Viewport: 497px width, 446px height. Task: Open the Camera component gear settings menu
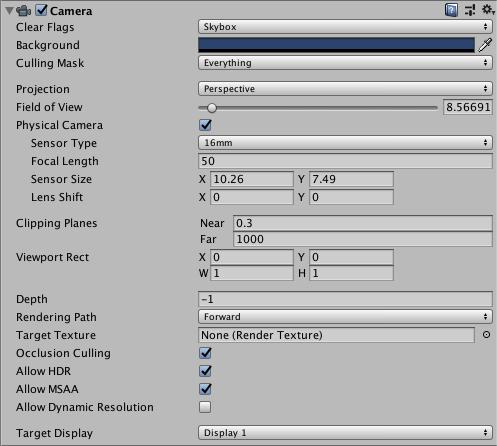(x=488, y=9)
